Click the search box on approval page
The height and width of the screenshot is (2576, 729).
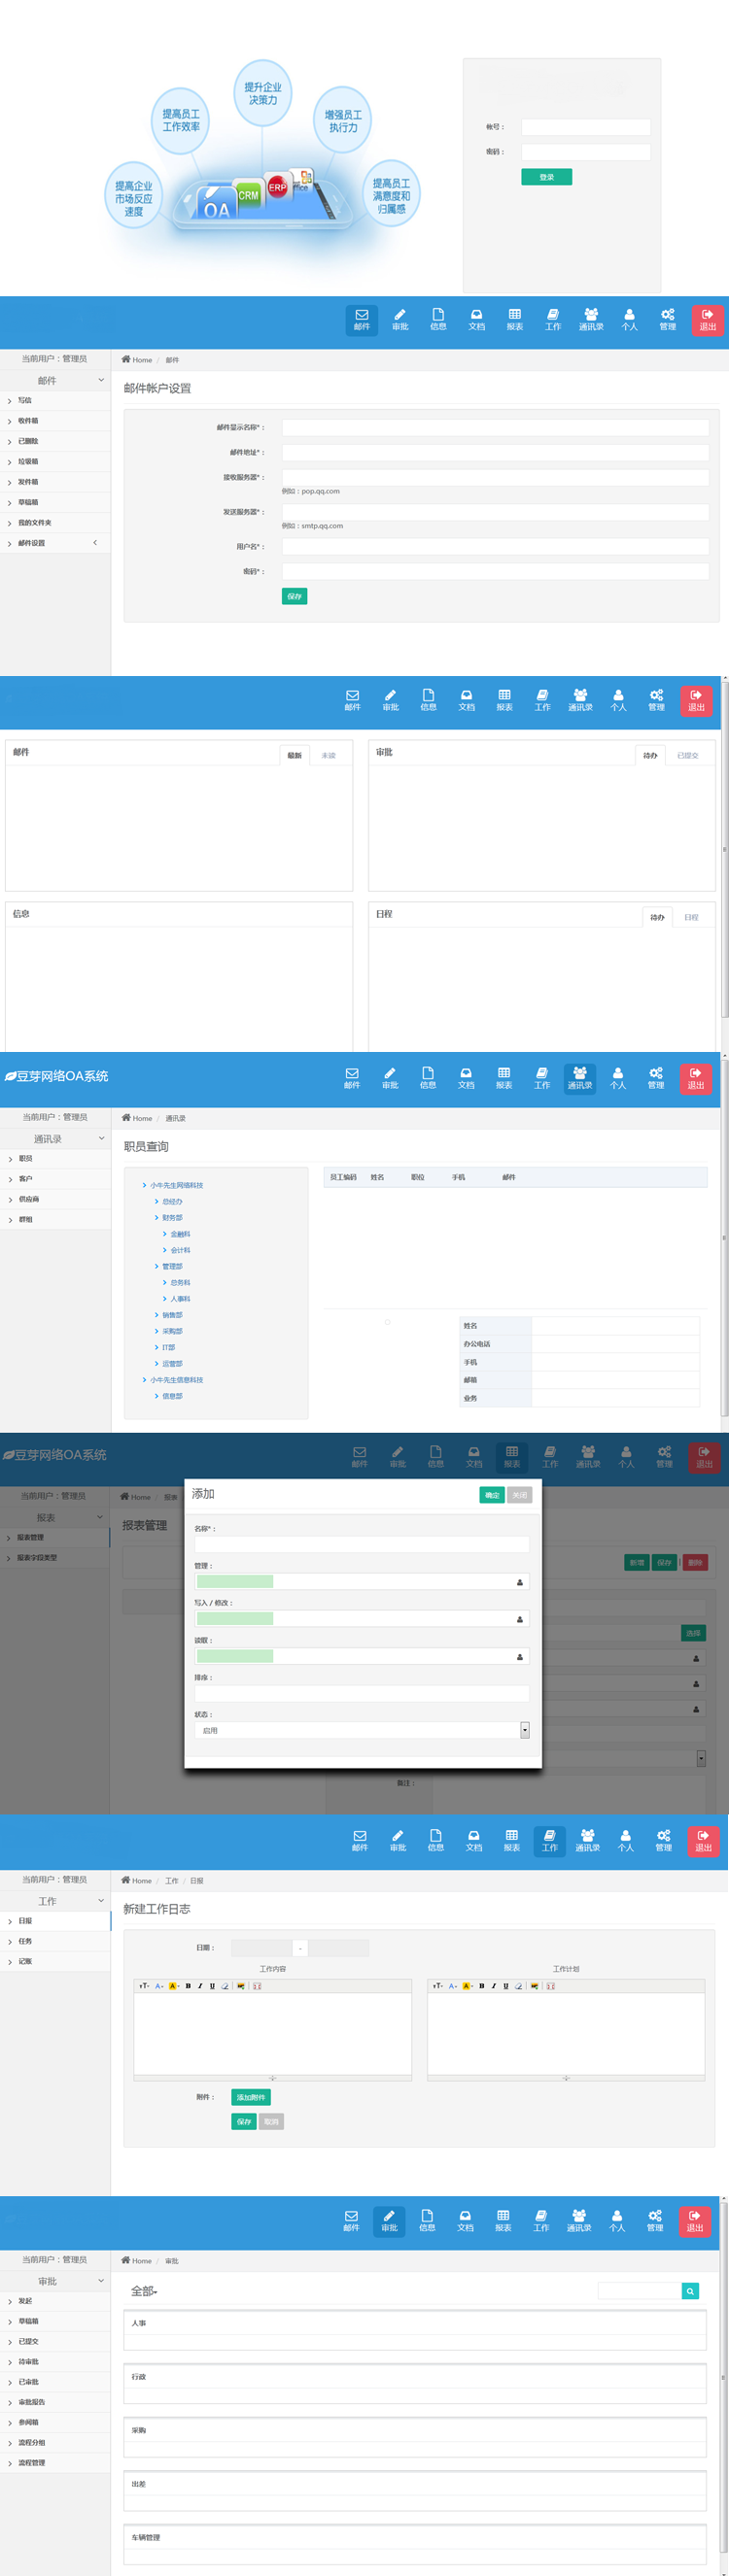click(639, 2290)
